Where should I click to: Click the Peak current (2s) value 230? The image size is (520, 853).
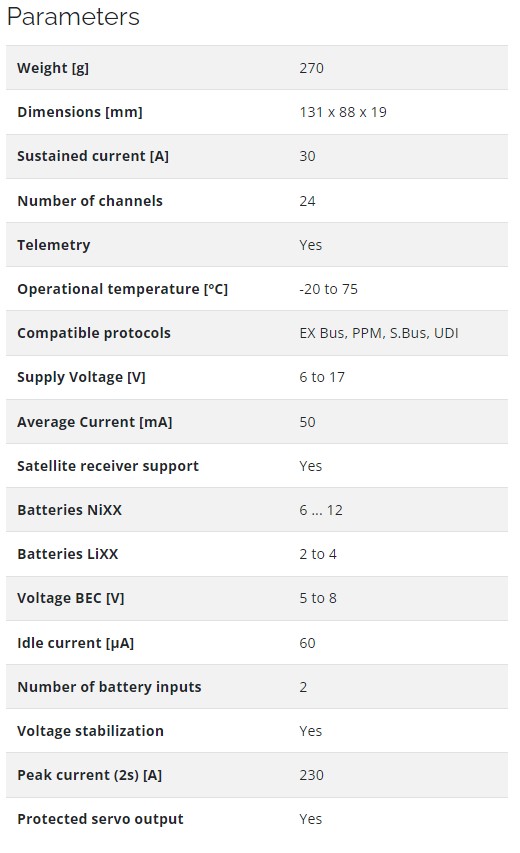tap(311, 775)
